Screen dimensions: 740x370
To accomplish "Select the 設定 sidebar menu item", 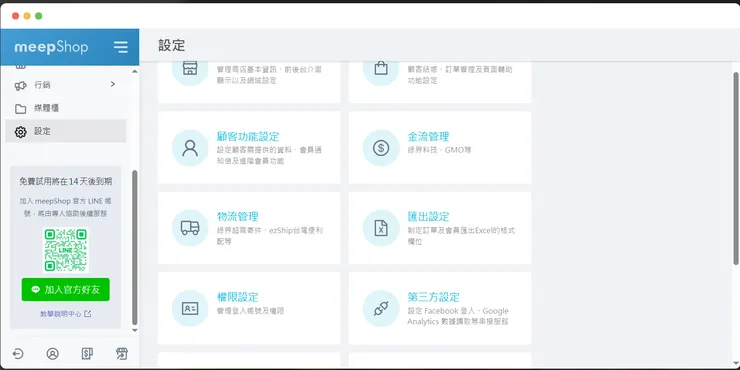I will pos(66,131).
